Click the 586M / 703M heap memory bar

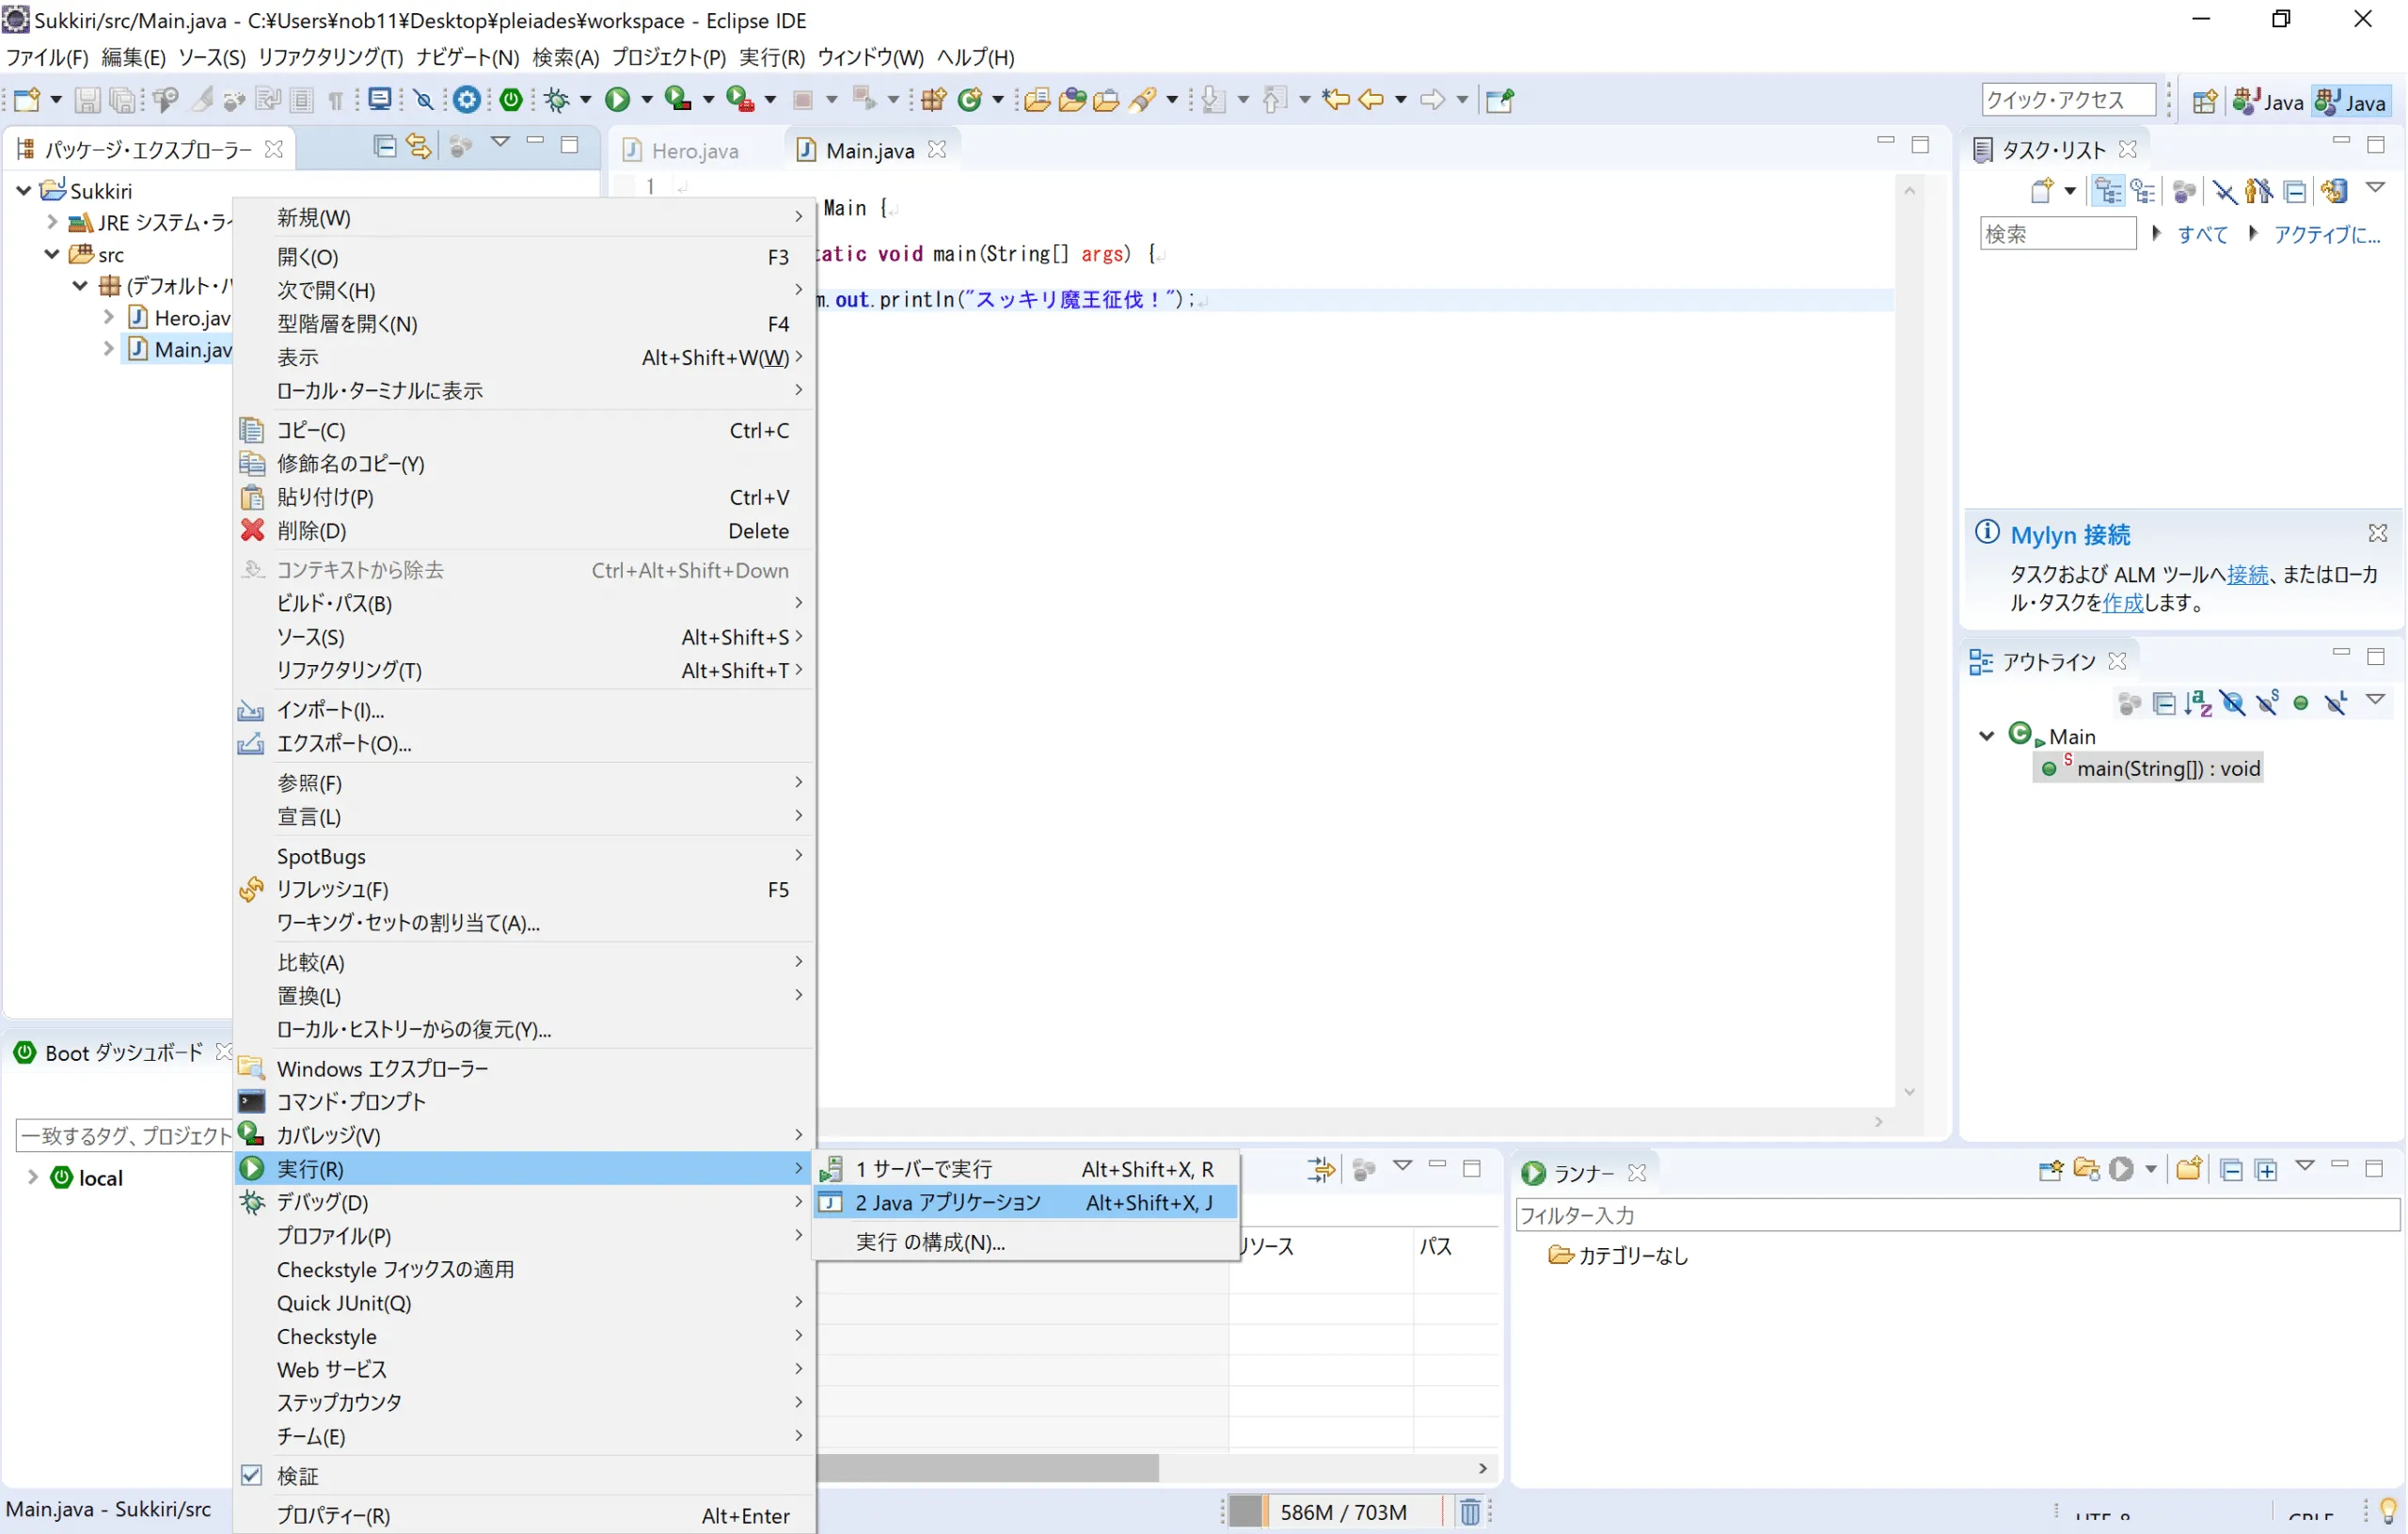[x=1340, y=1511]
